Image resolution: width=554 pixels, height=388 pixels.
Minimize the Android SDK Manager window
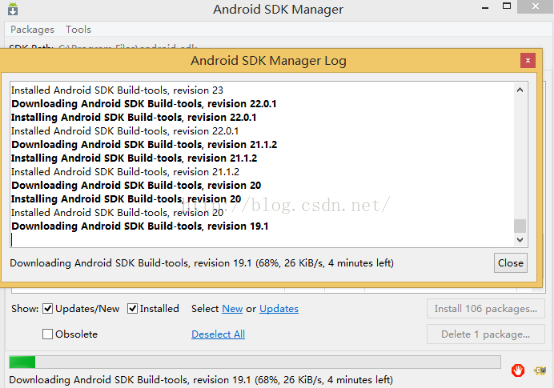coord(485,7)
